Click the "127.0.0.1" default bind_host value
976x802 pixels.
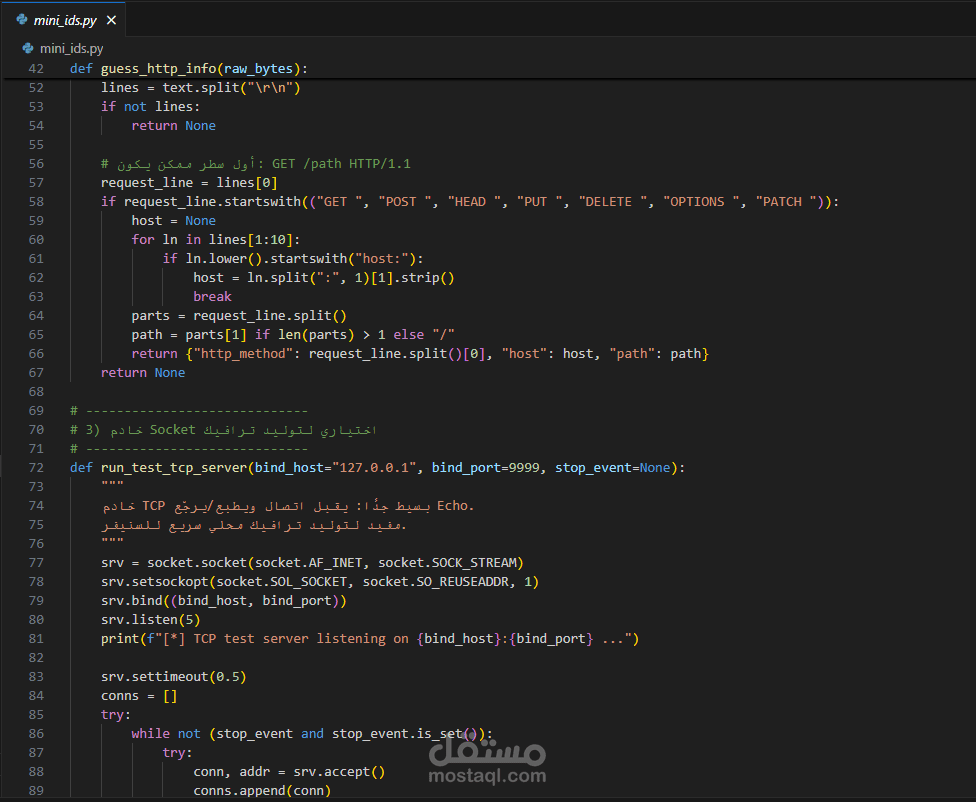373,468
